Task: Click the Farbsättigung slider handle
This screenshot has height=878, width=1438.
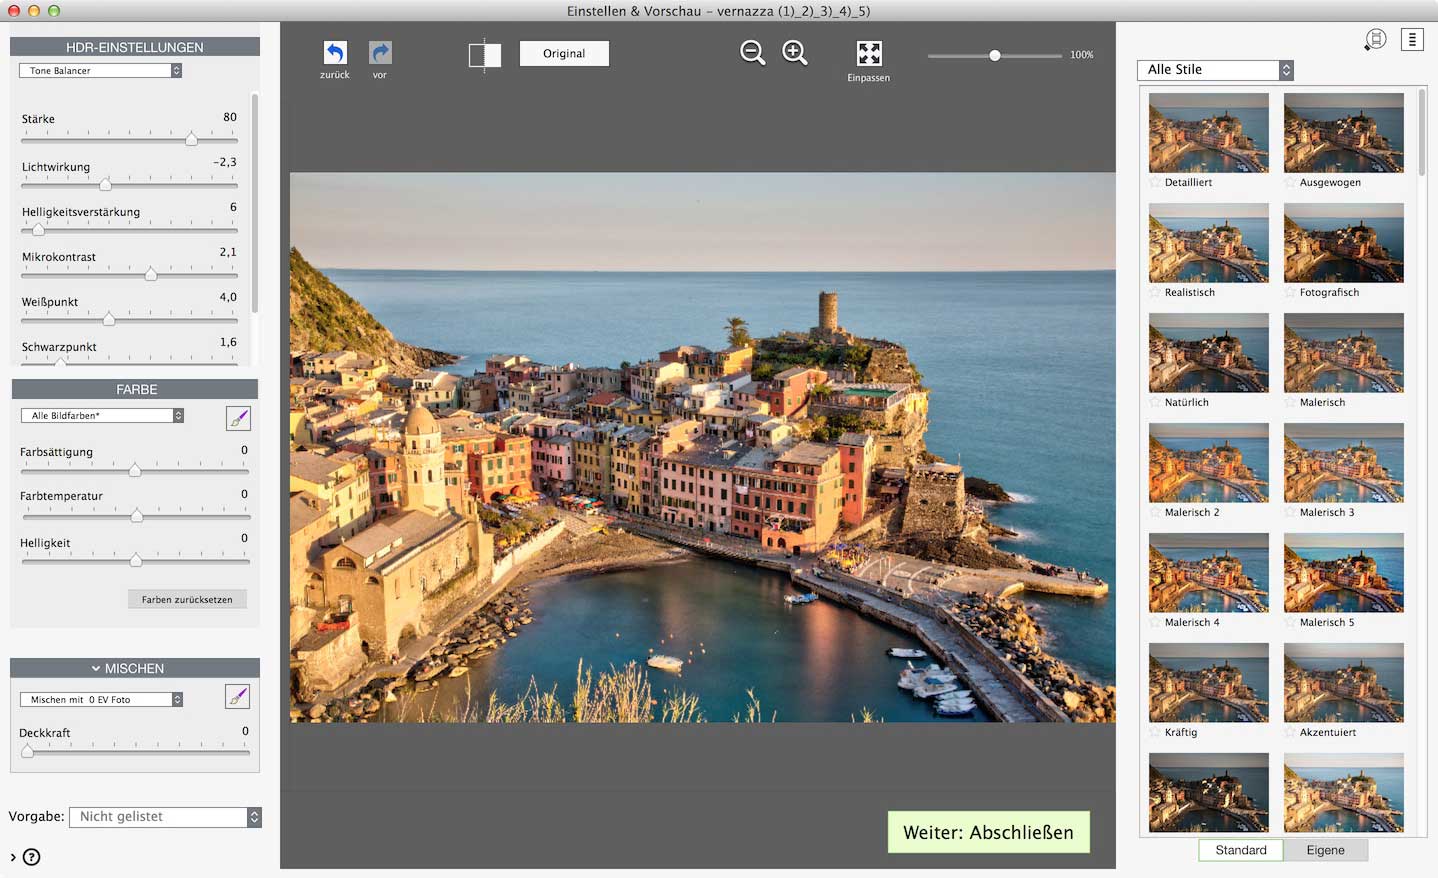Action: (135, 470)
